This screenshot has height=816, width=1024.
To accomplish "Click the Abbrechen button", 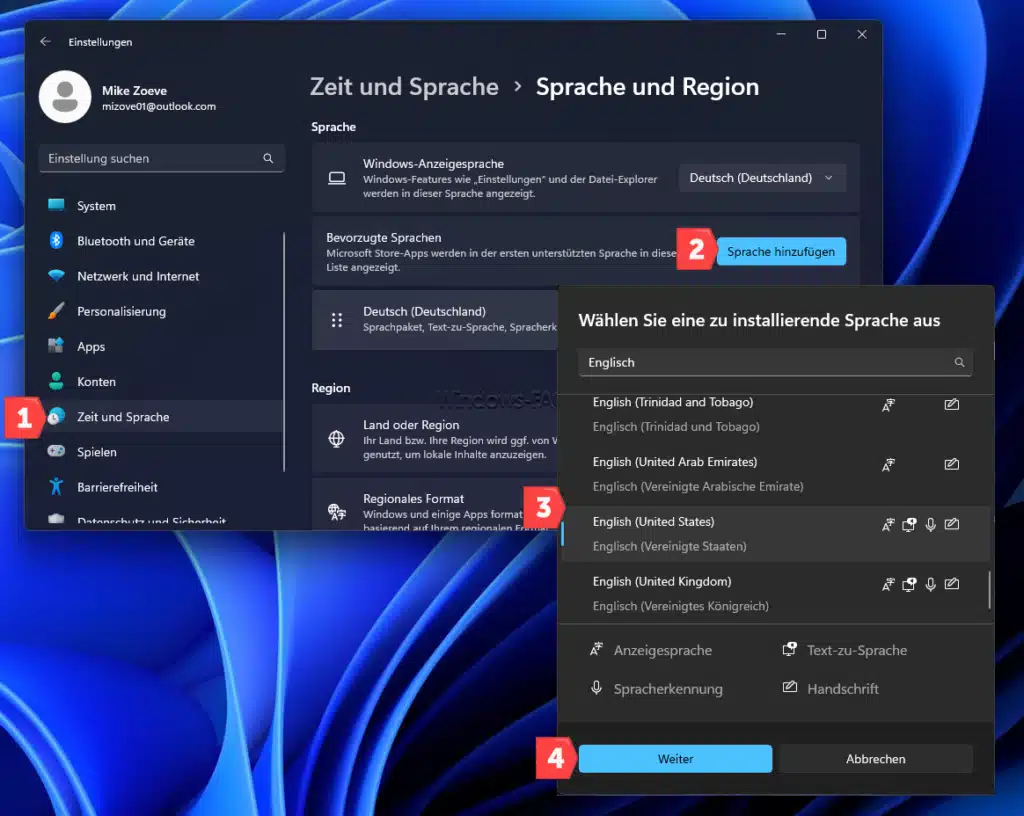I will click(875, 758).
